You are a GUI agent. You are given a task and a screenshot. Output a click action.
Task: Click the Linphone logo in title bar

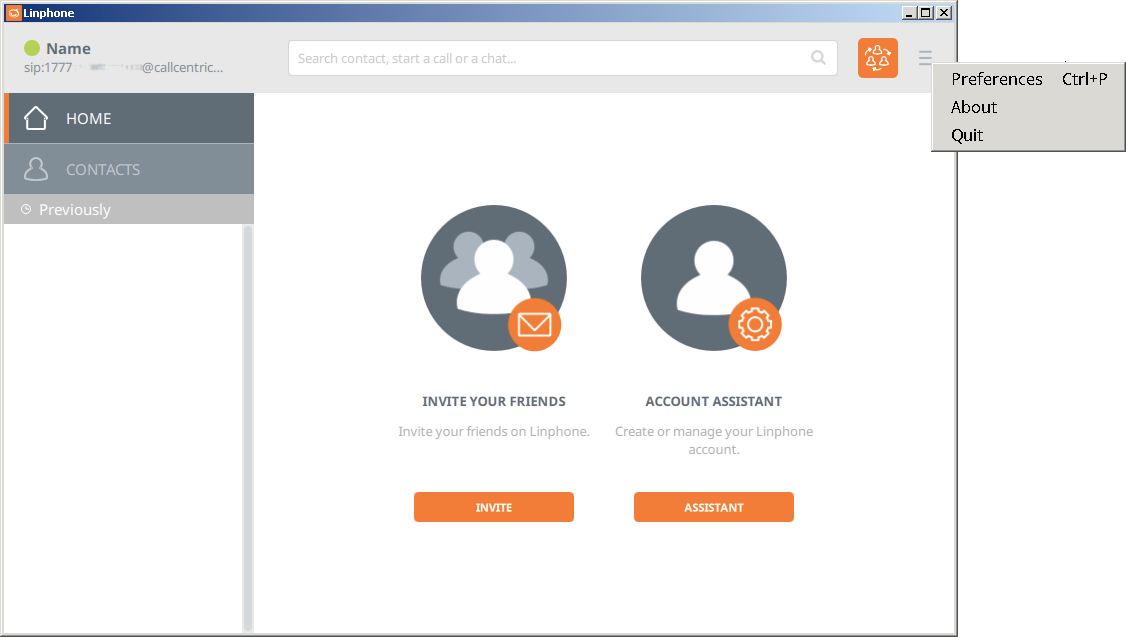point(14,13)
